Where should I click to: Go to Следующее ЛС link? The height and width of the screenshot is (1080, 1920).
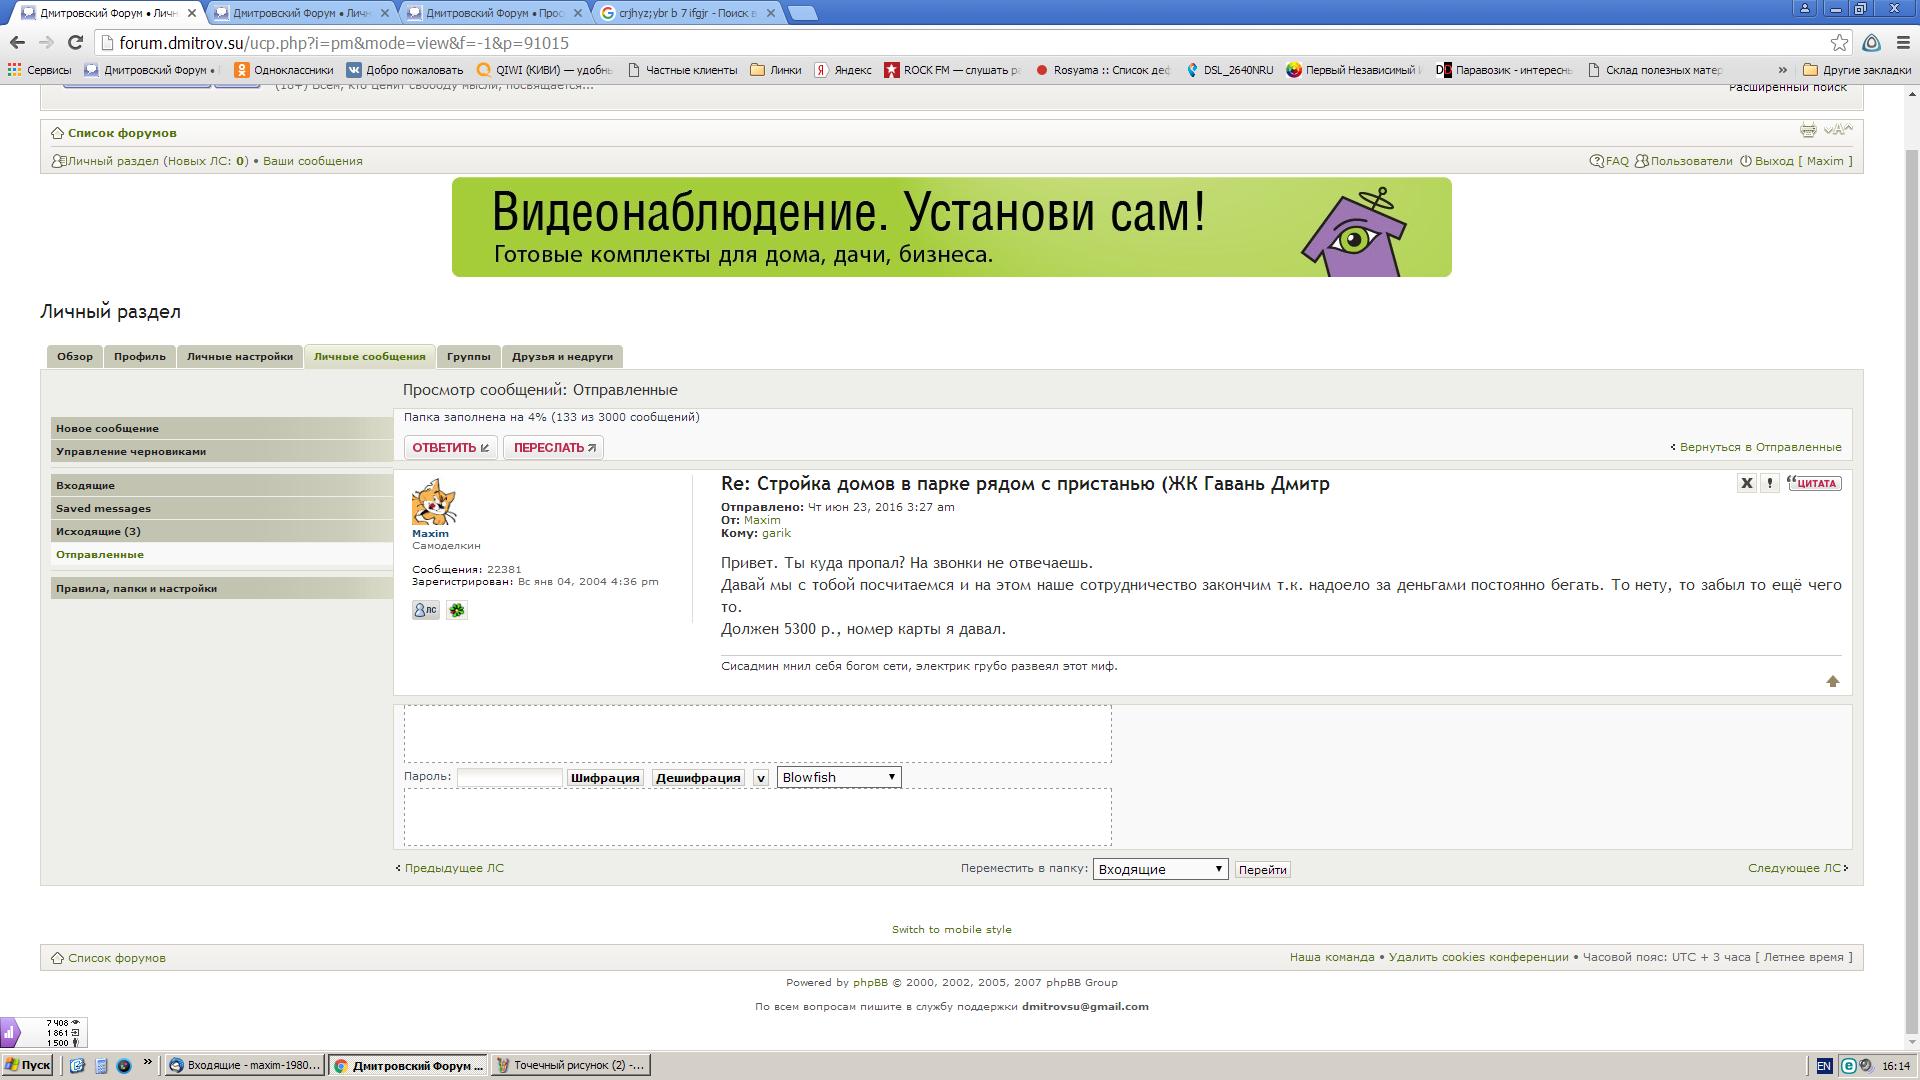pyautogui.click(x=1796, y=868)
